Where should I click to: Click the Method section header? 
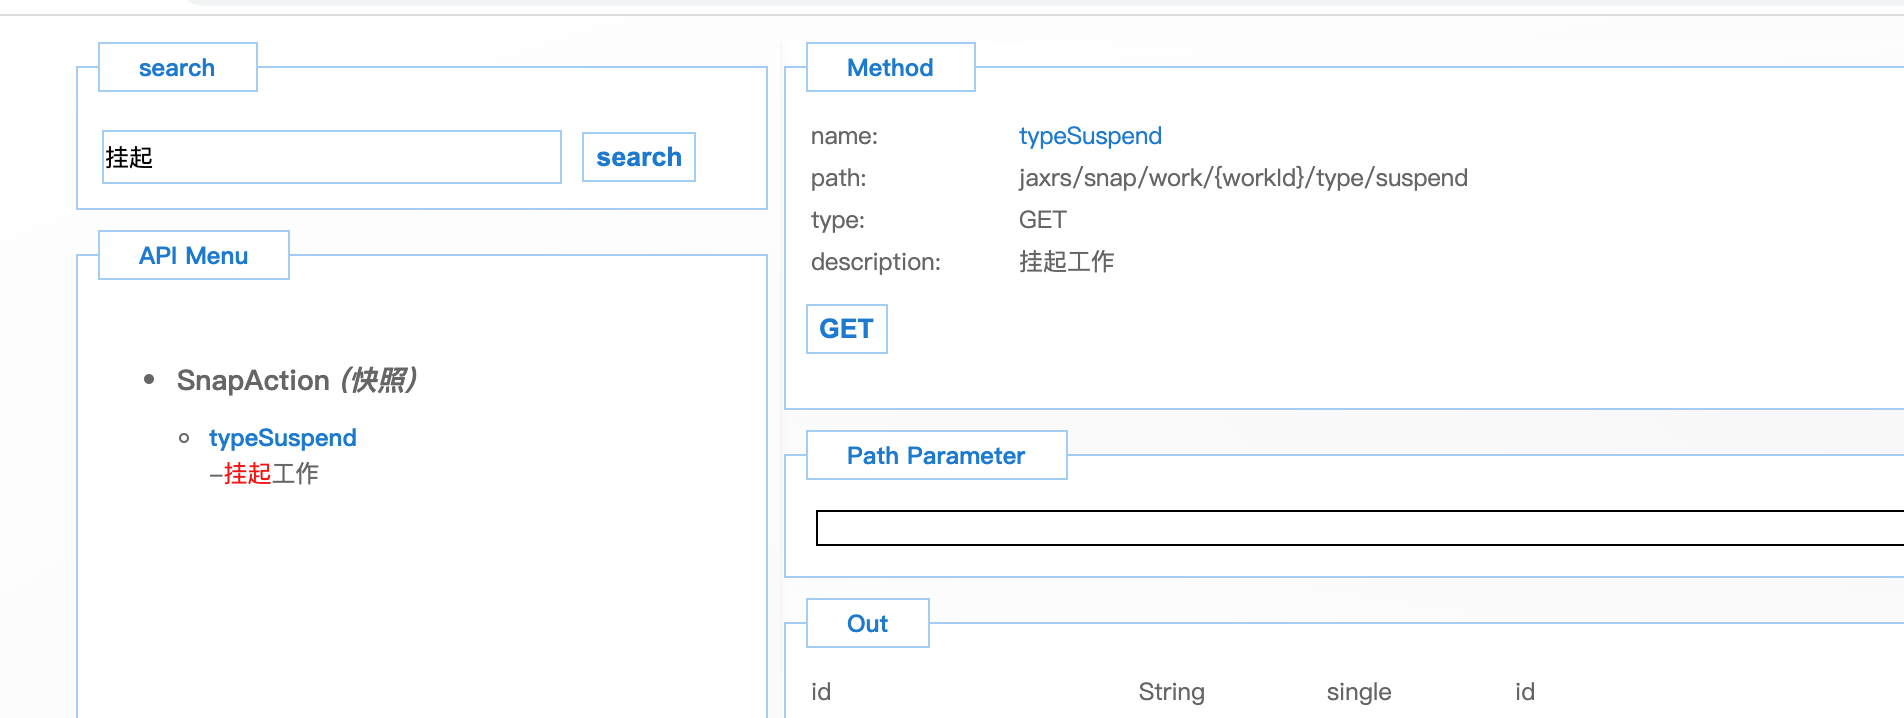click(890, 68)
